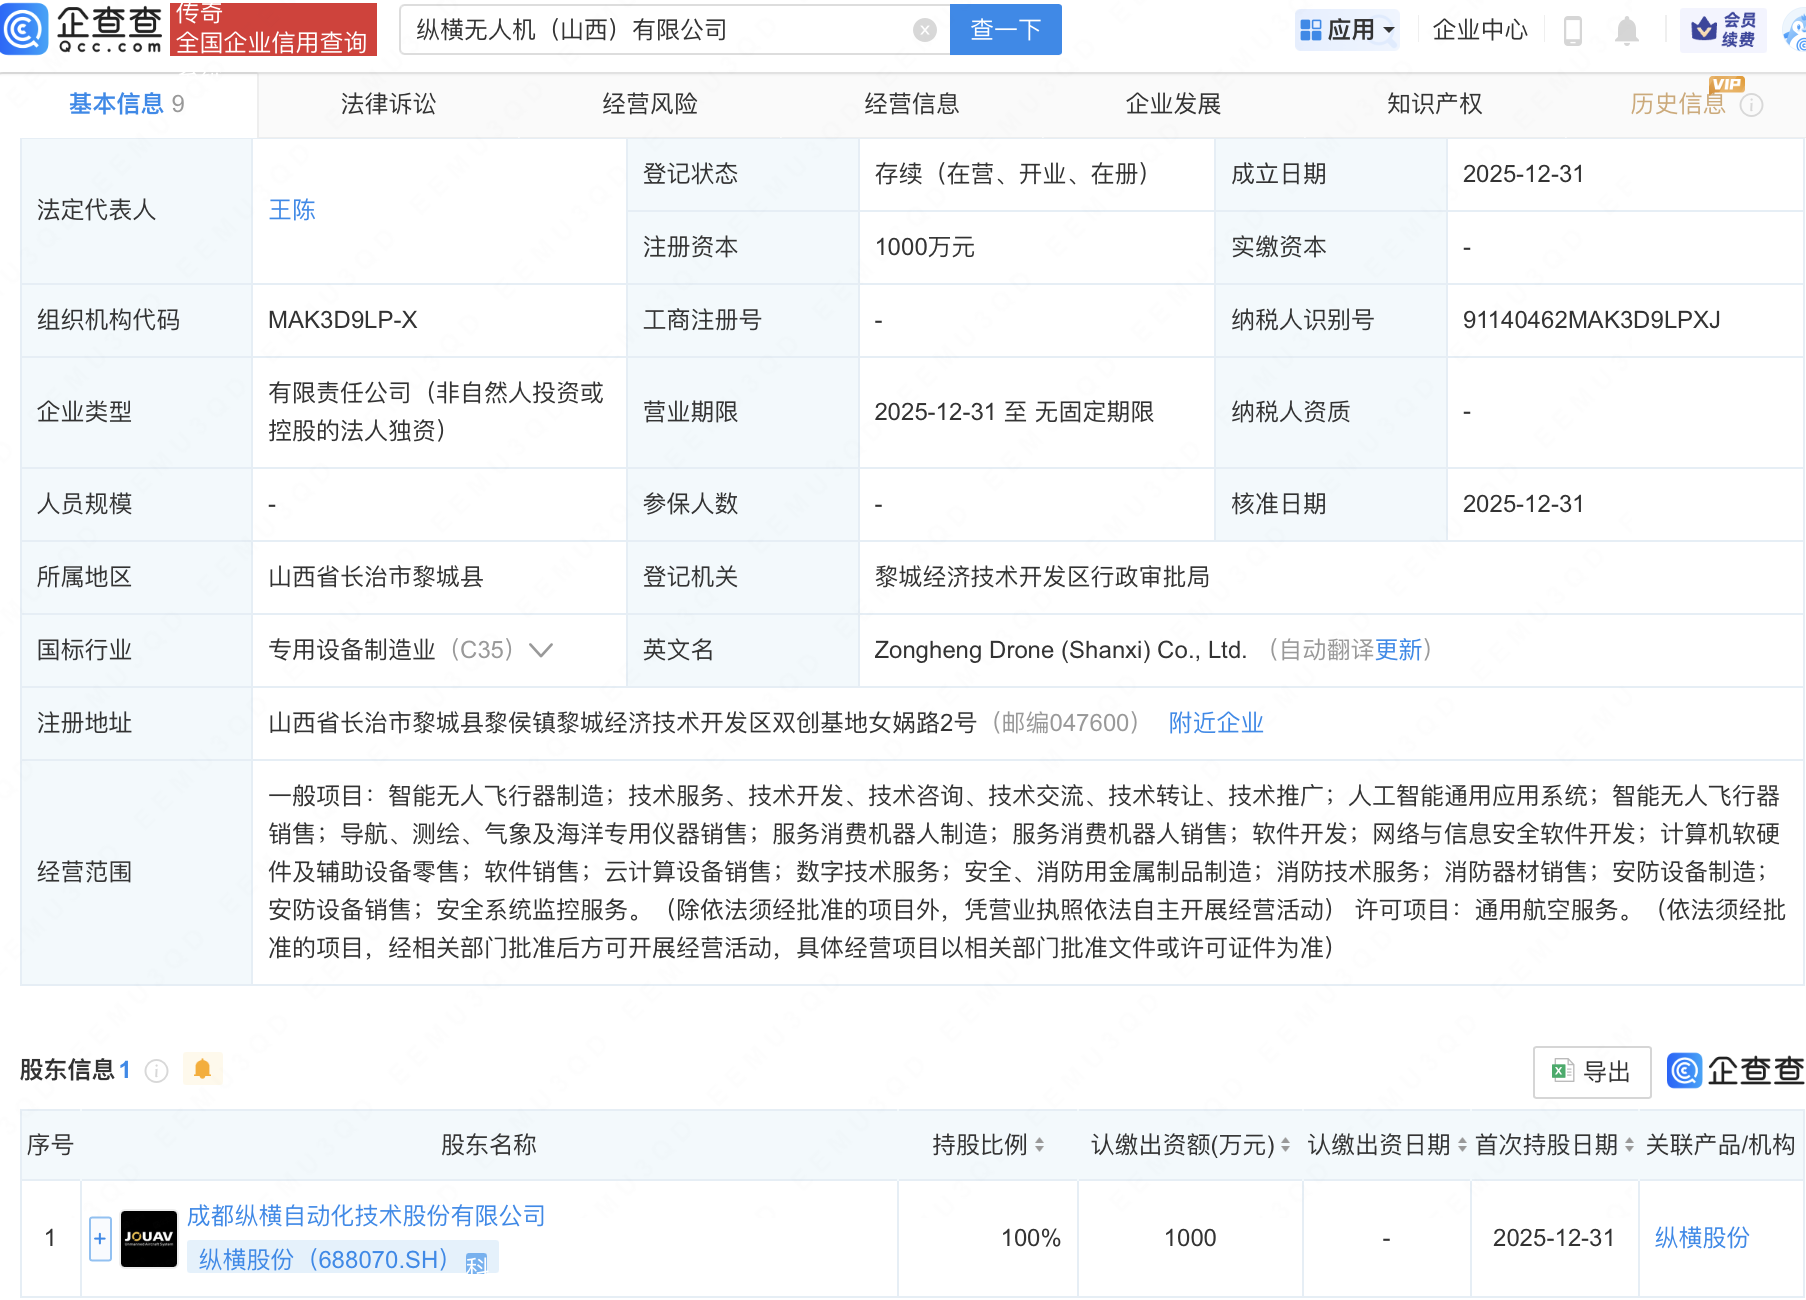Switch to the 法律诉讼 tab
This screenshot has height=1300, width=1806.
click(x=388, y=104)
